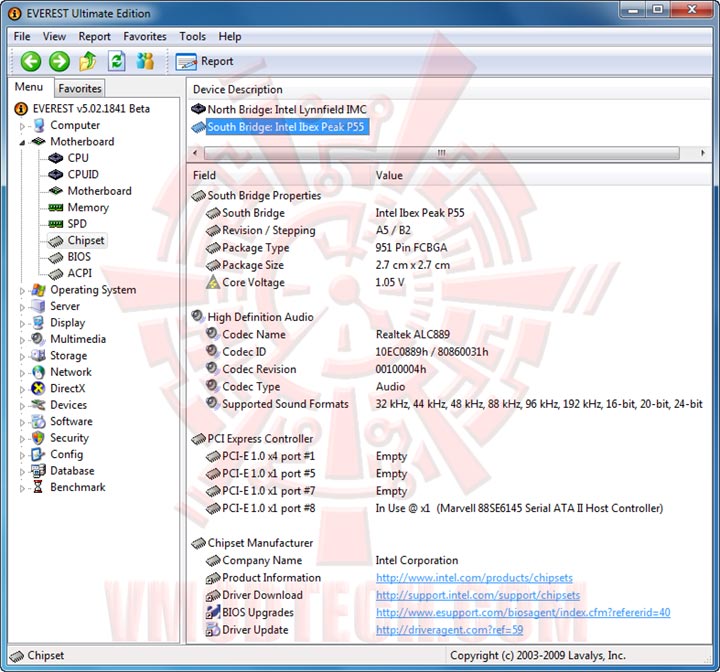Click the Up folder toolbar icon
720x672 pixels.
(88, 61)
